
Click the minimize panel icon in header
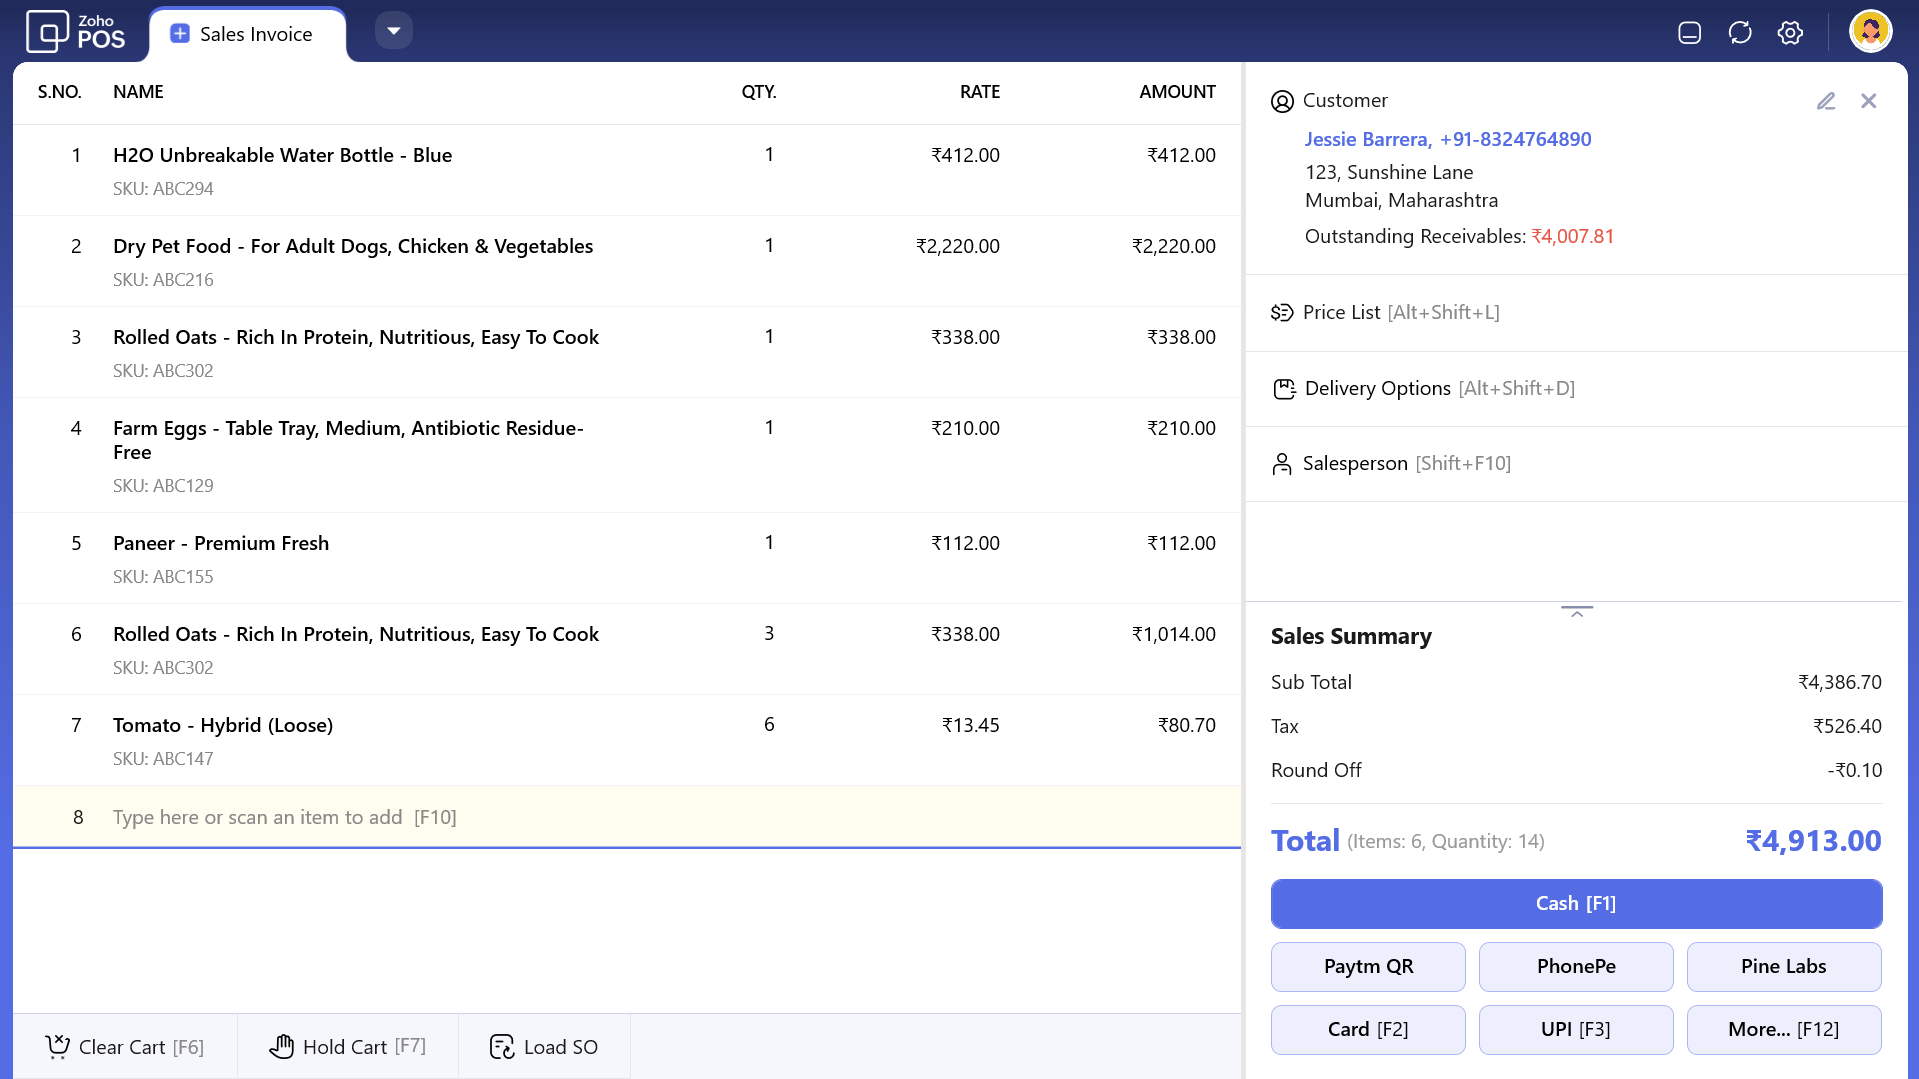[1689, 33]
